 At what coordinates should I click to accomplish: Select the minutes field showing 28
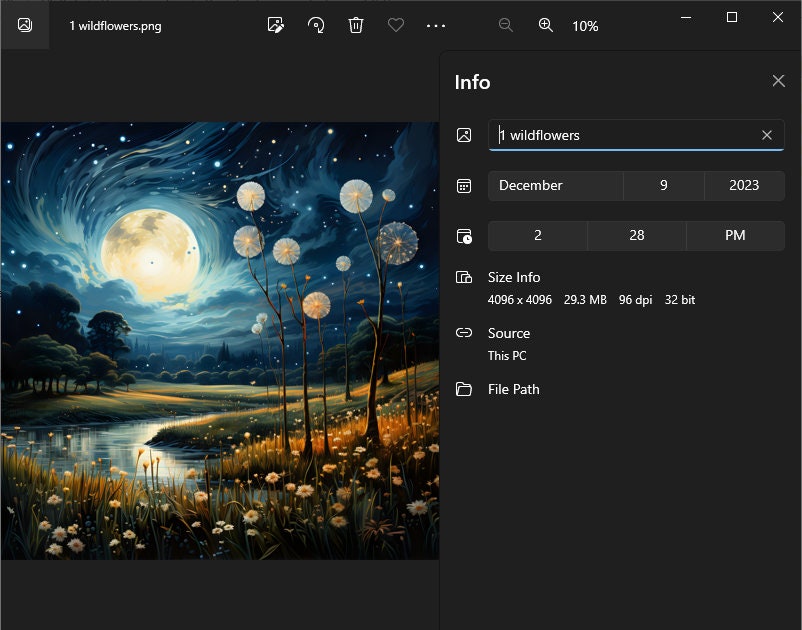tap(637, 236)
